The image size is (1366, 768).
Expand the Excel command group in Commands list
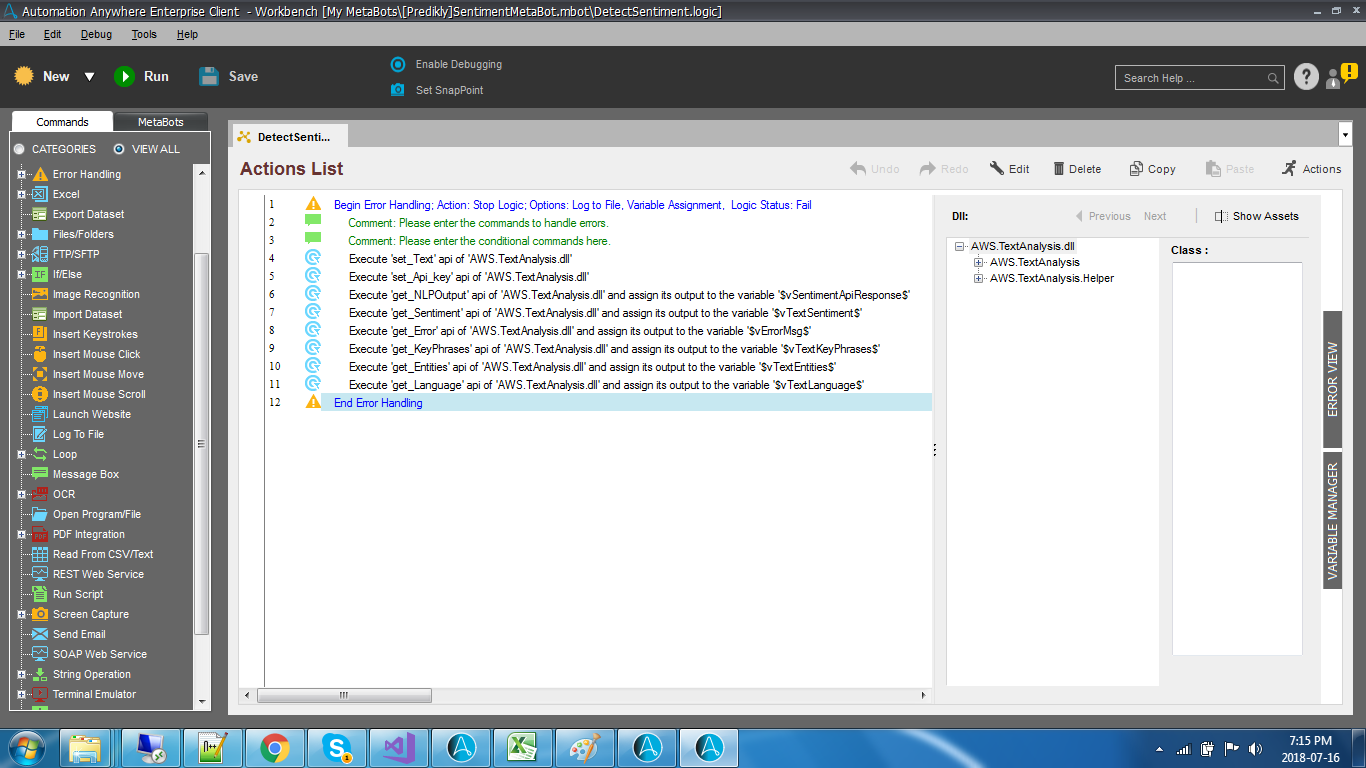pyautogui.click(x=21, y=194)
